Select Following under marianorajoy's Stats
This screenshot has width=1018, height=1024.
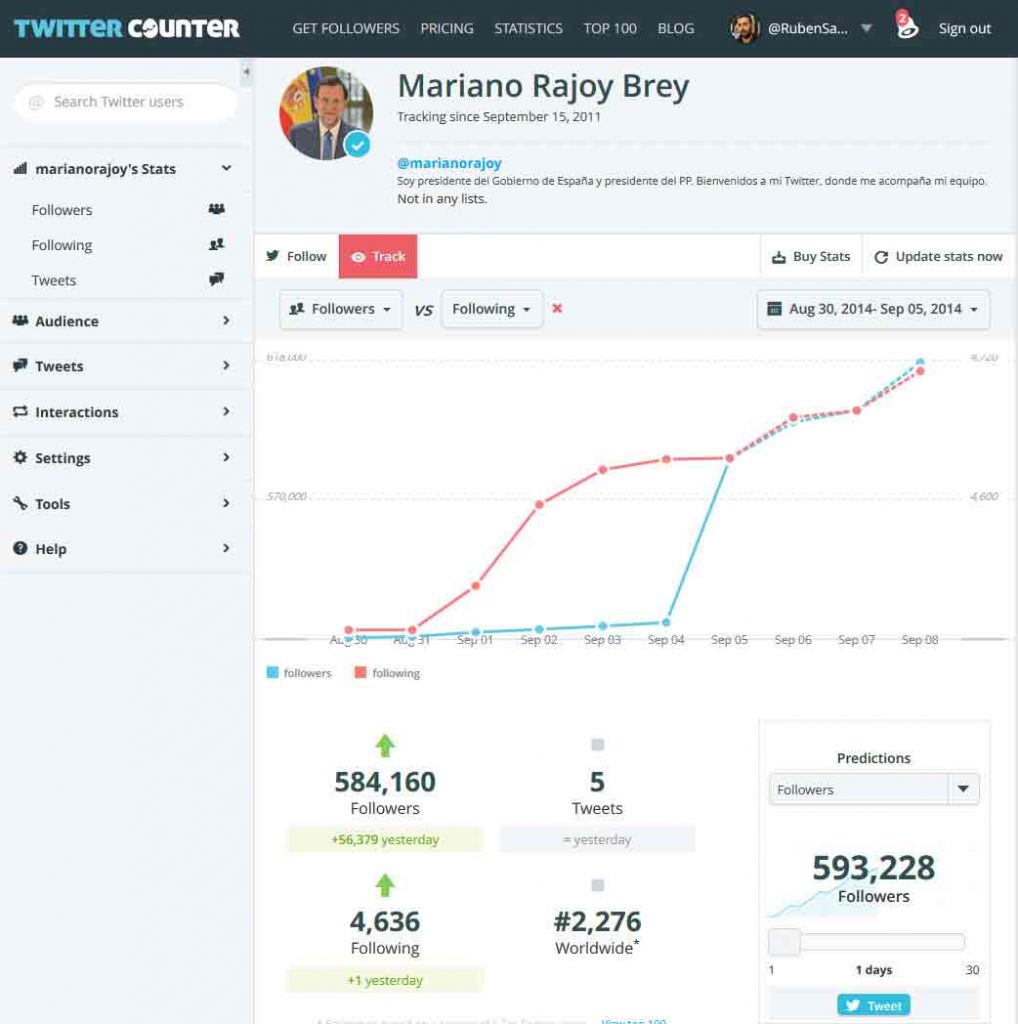[x=62, y=245]
